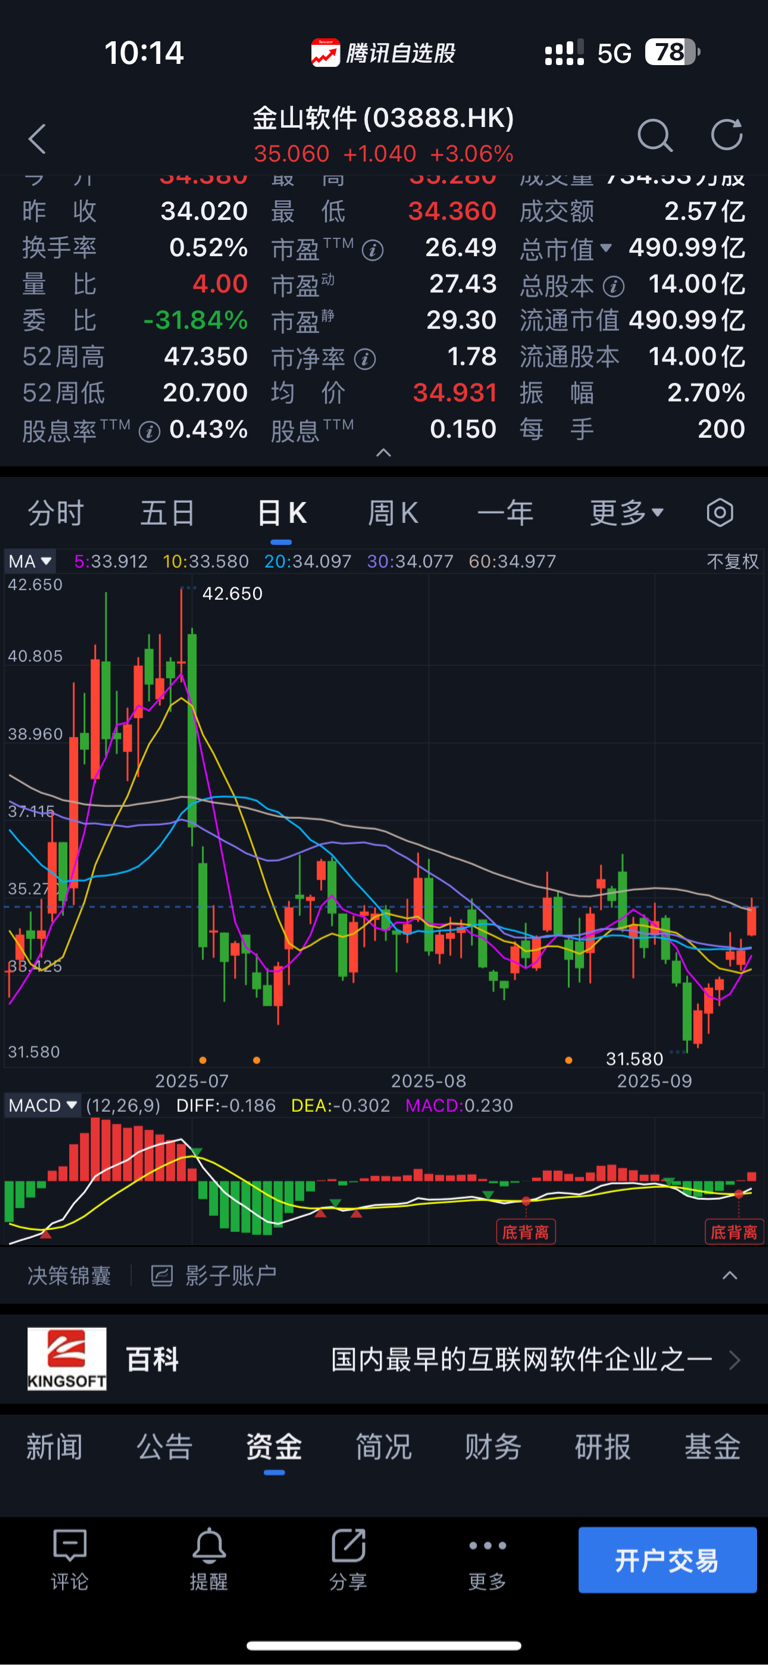Open 简况 tab
768x1665 pixels.
pos(383,1447)
